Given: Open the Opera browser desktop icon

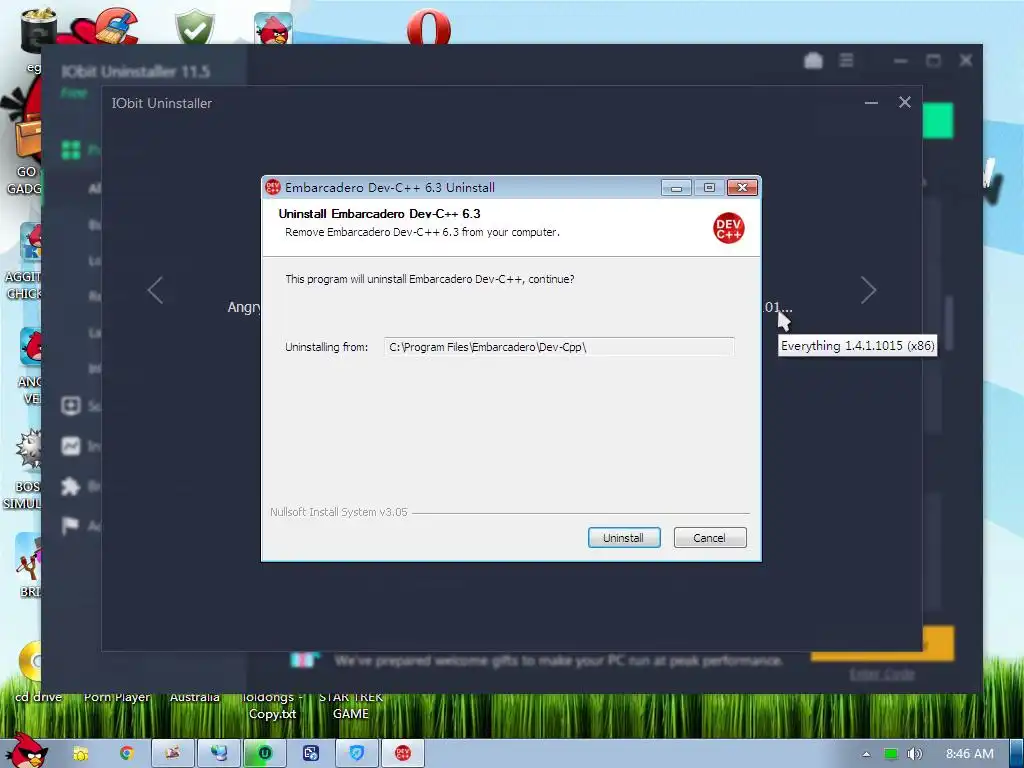Looking at the screenshot, I should click(x=428, y=28).
